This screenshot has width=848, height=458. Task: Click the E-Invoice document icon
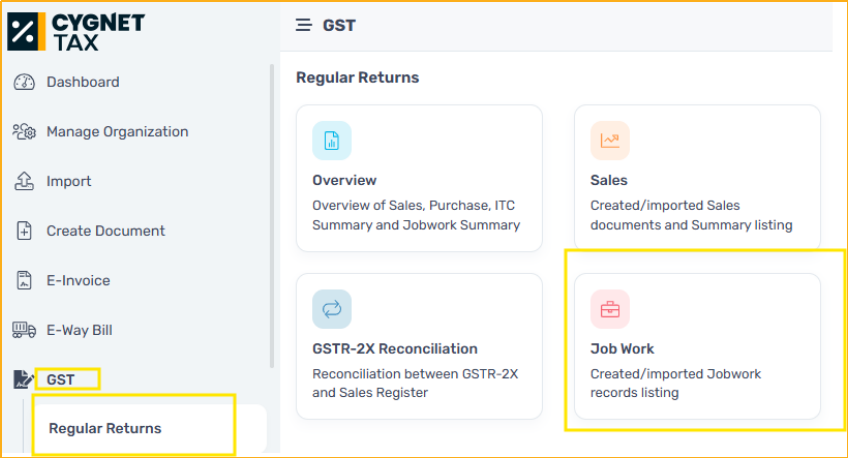pos(24,281)
